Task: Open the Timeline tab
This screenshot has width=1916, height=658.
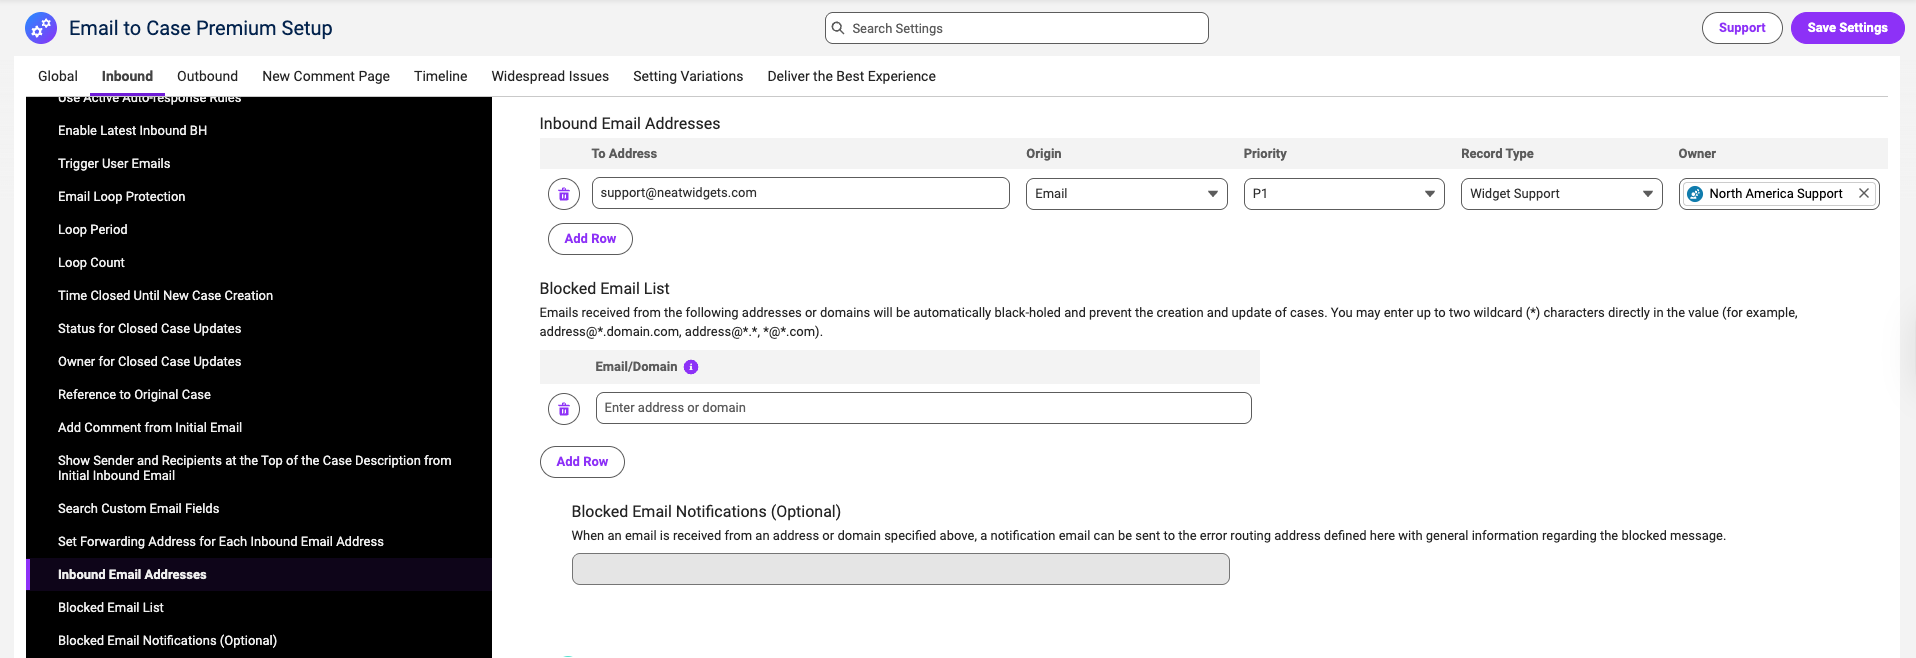Action: pos(441,76)
